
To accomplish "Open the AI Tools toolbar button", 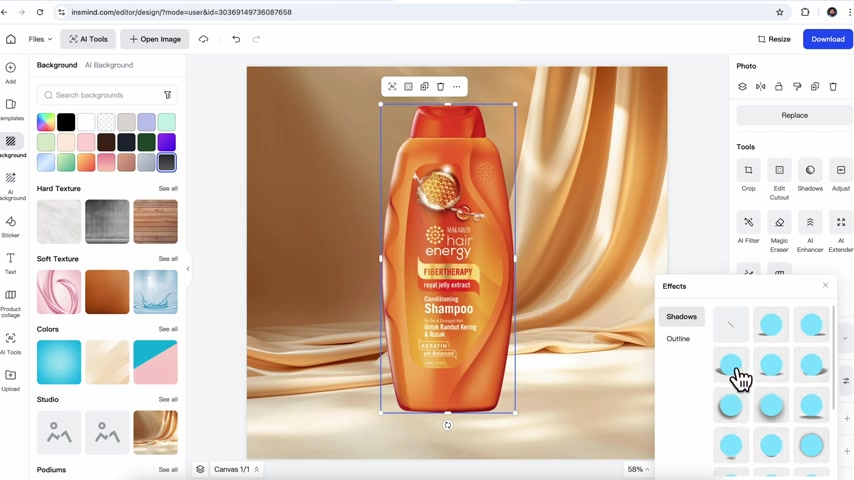I will [88, 39].
